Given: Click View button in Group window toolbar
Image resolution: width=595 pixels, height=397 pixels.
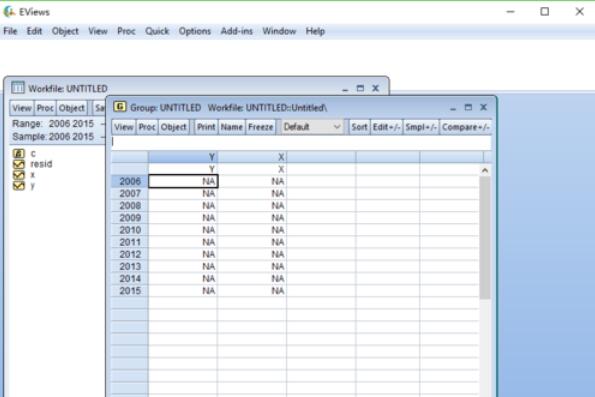Looking at the screenshot, I should 124,127.
